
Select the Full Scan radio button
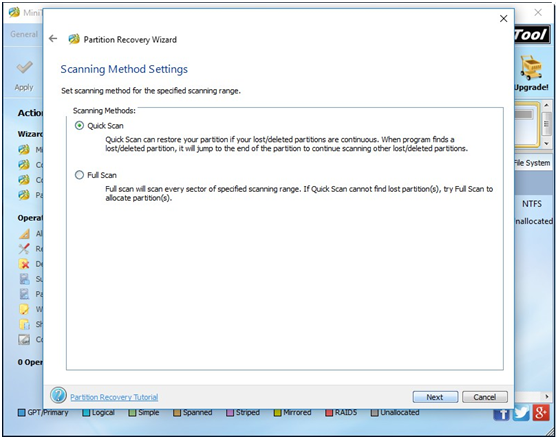(x=79, y=175)
